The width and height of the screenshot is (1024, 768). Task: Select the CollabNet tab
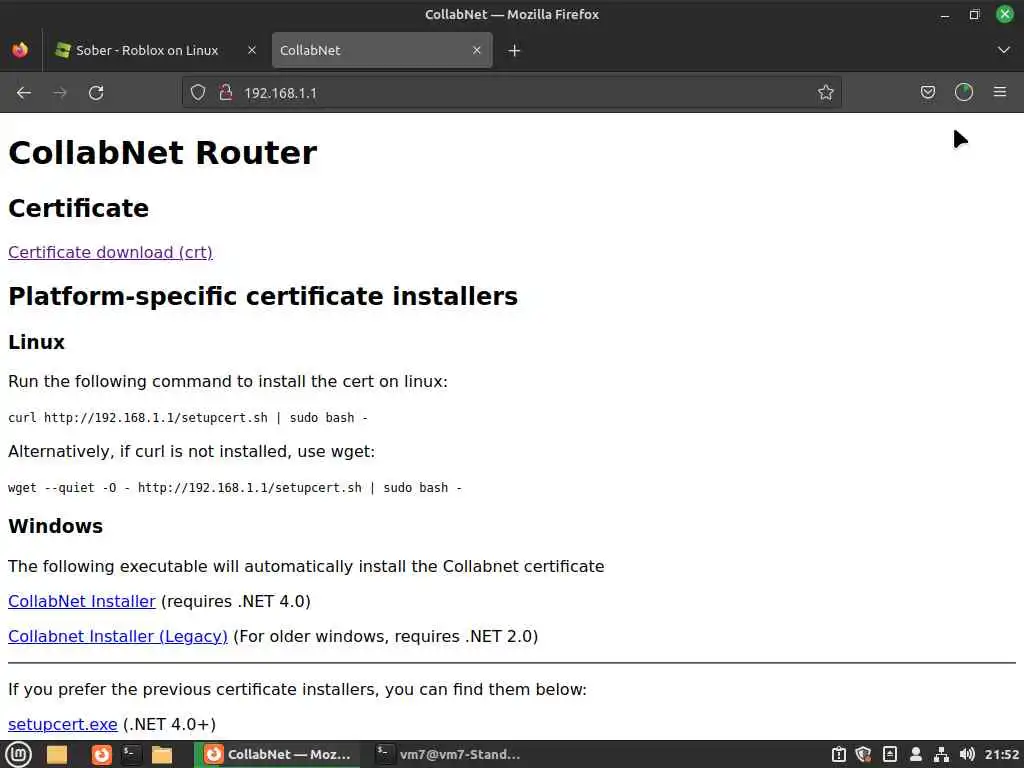coord(382,50)
